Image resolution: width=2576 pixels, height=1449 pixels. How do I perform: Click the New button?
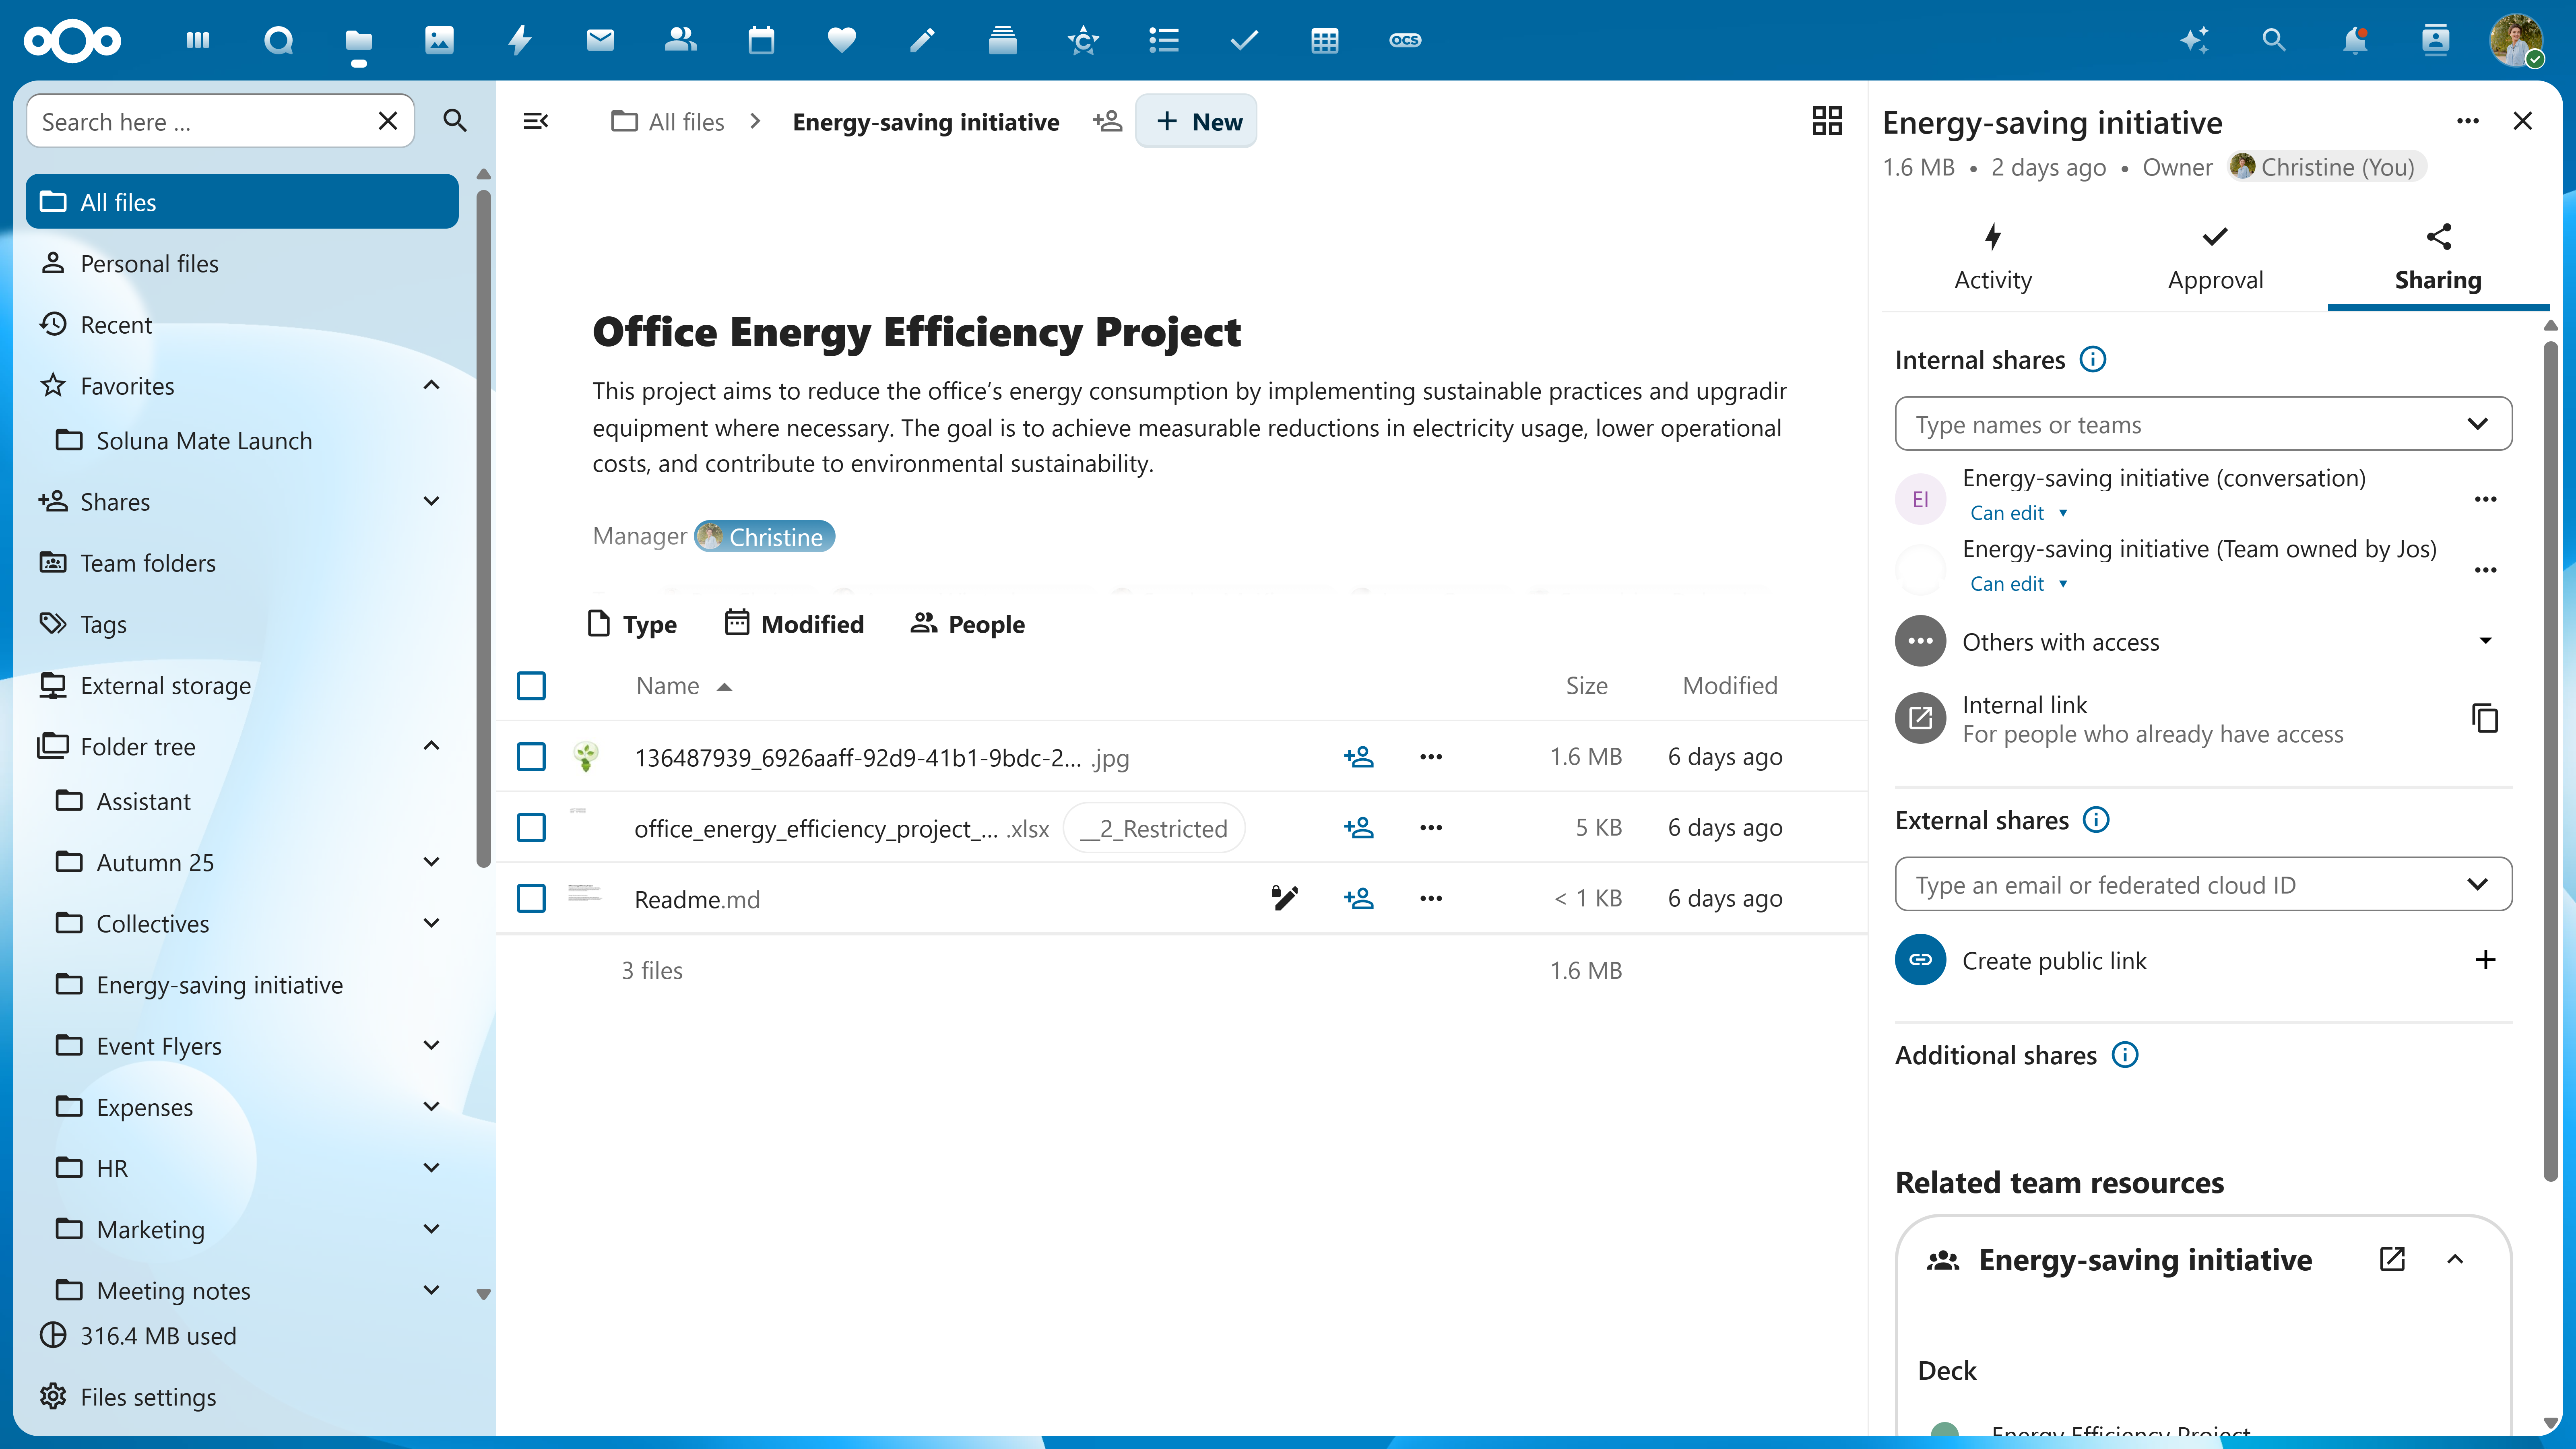tap(1196, 121)
